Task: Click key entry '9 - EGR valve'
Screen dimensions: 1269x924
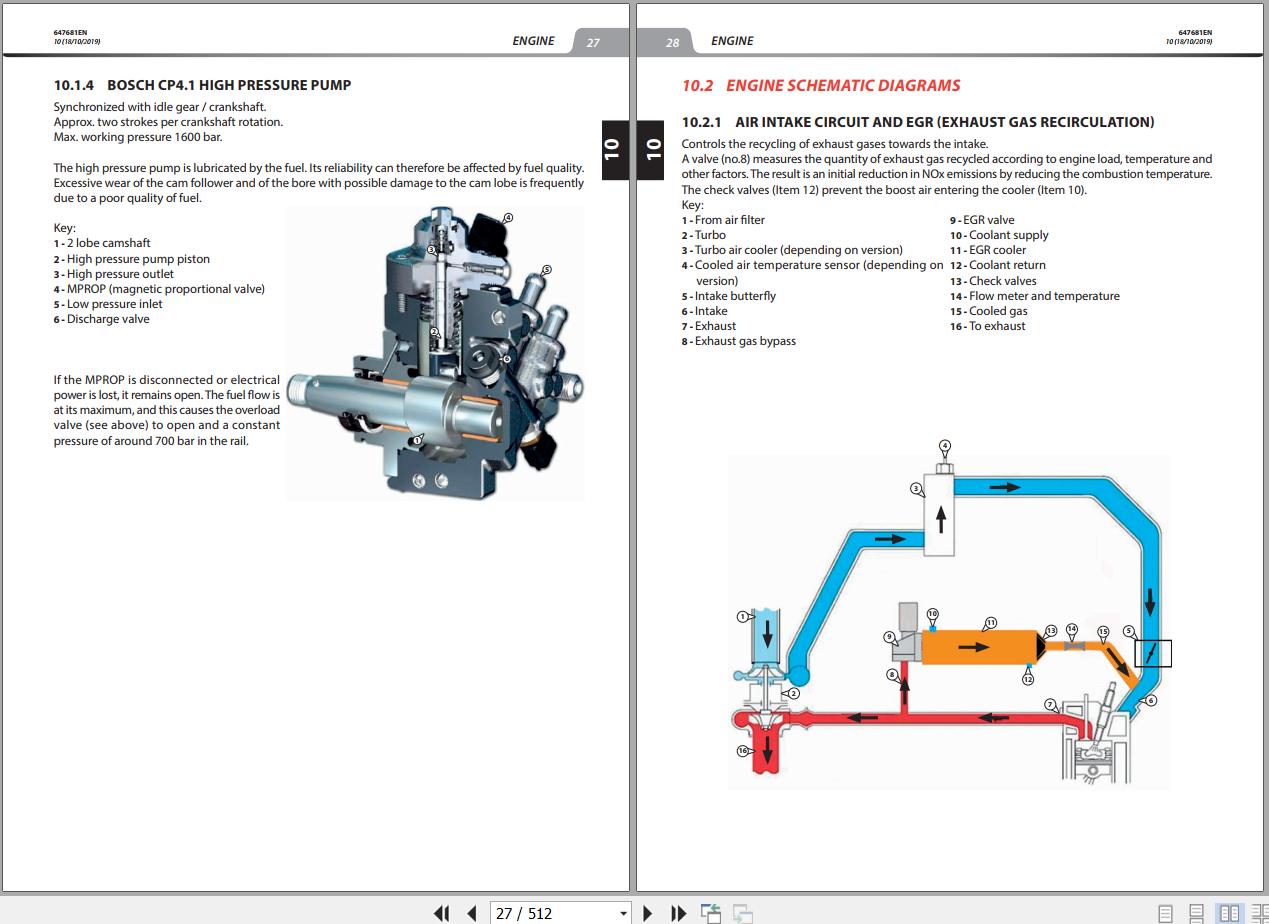Action: [982, 220]
